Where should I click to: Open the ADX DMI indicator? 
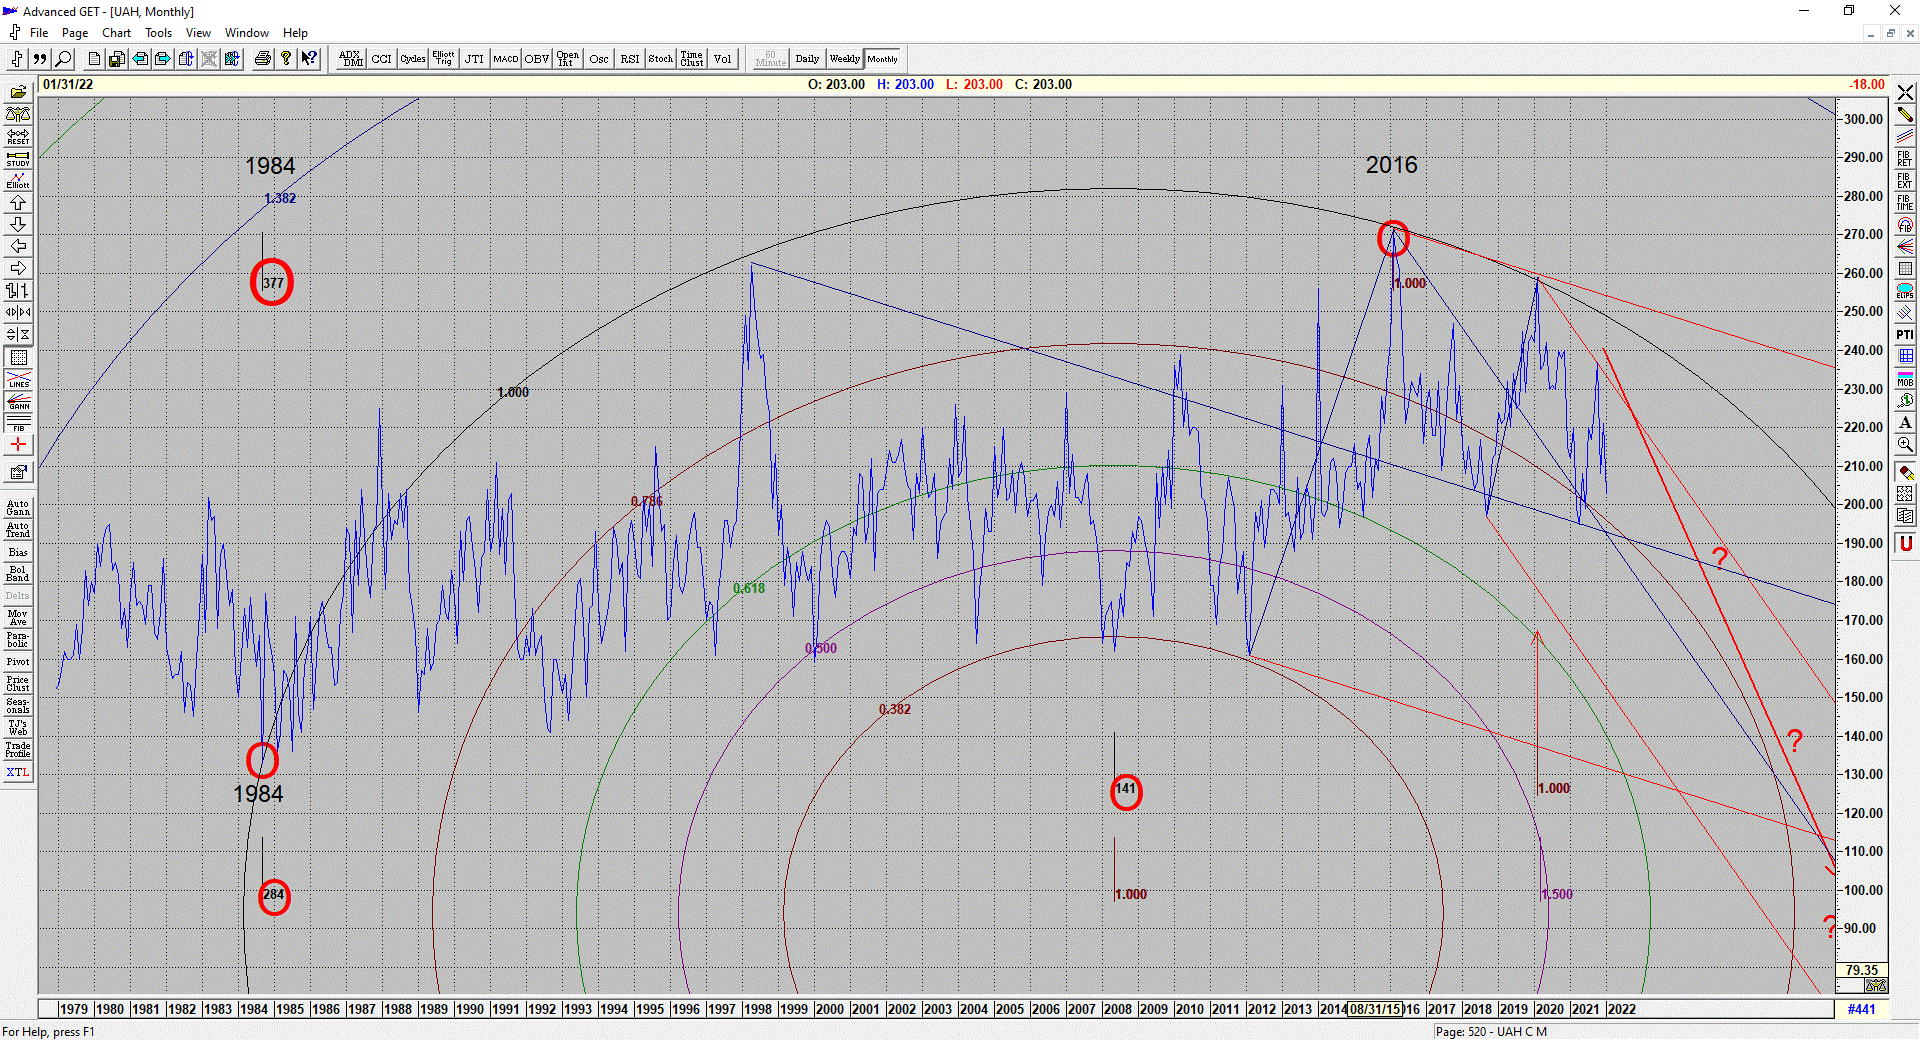350,59
